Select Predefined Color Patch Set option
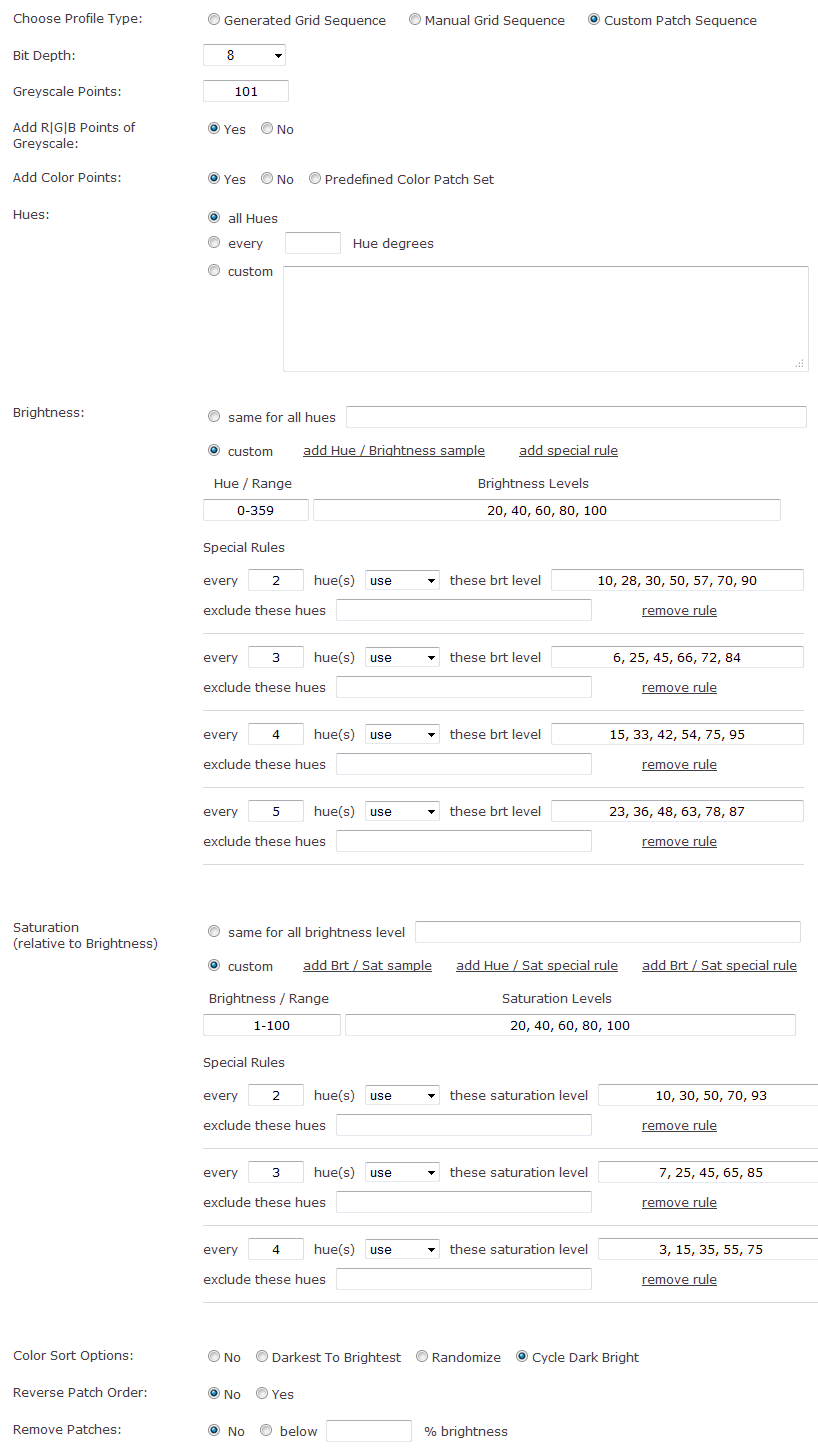The height and width of the screenshot is (1452, 818). [315, 179]
